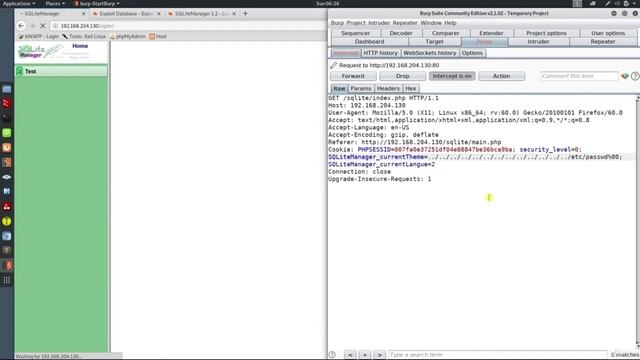Click the eye icon in the dock
The width and height of the screenshot is (640, 360).
pyautogui.click(x=7, y=177)
